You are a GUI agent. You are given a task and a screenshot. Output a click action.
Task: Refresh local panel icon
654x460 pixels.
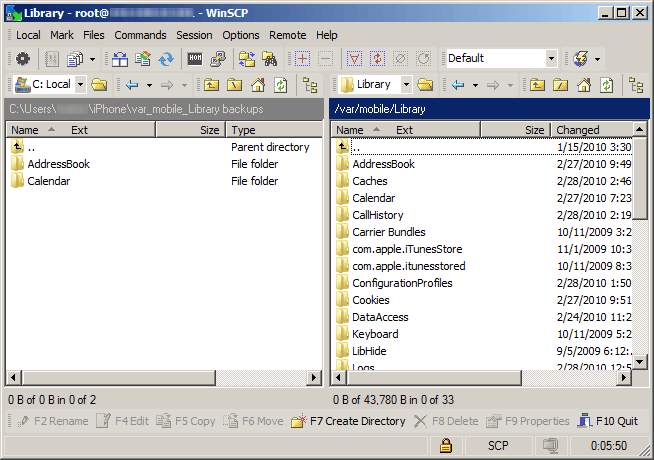pos(281,85)
